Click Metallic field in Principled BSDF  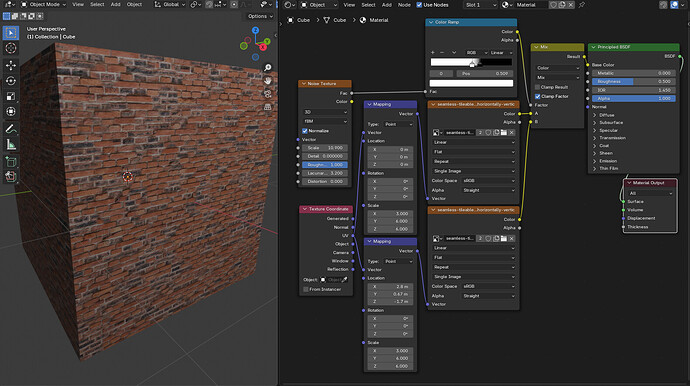634,73
